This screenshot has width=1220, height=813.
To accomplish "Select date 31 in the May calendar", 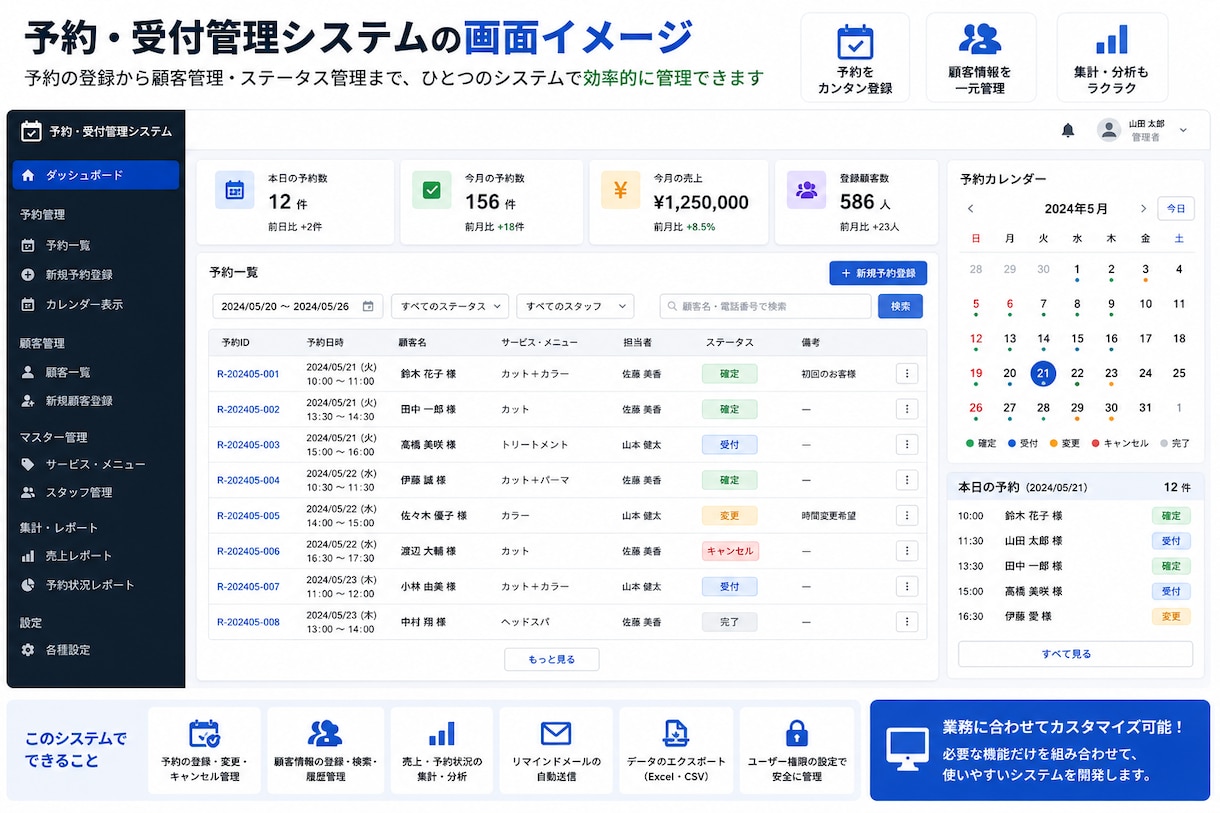I will pos(1145,408).
